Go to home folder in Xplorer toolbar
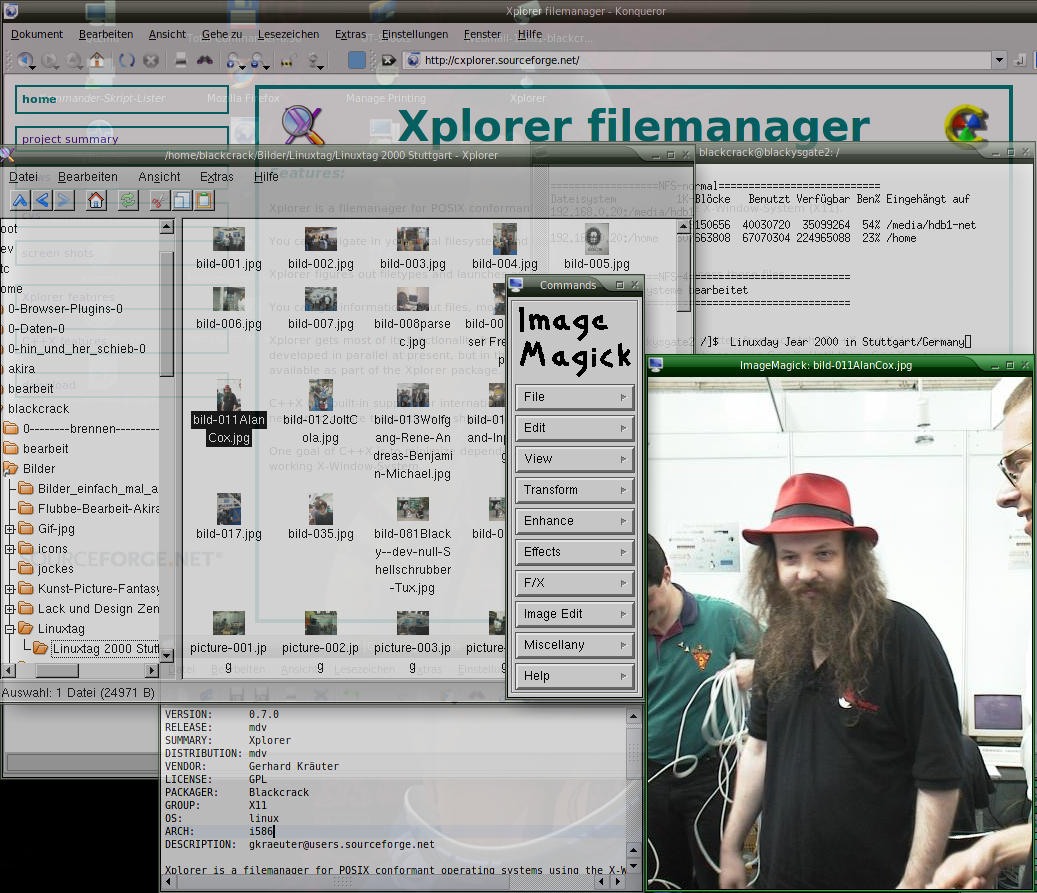 click(96, 200)
